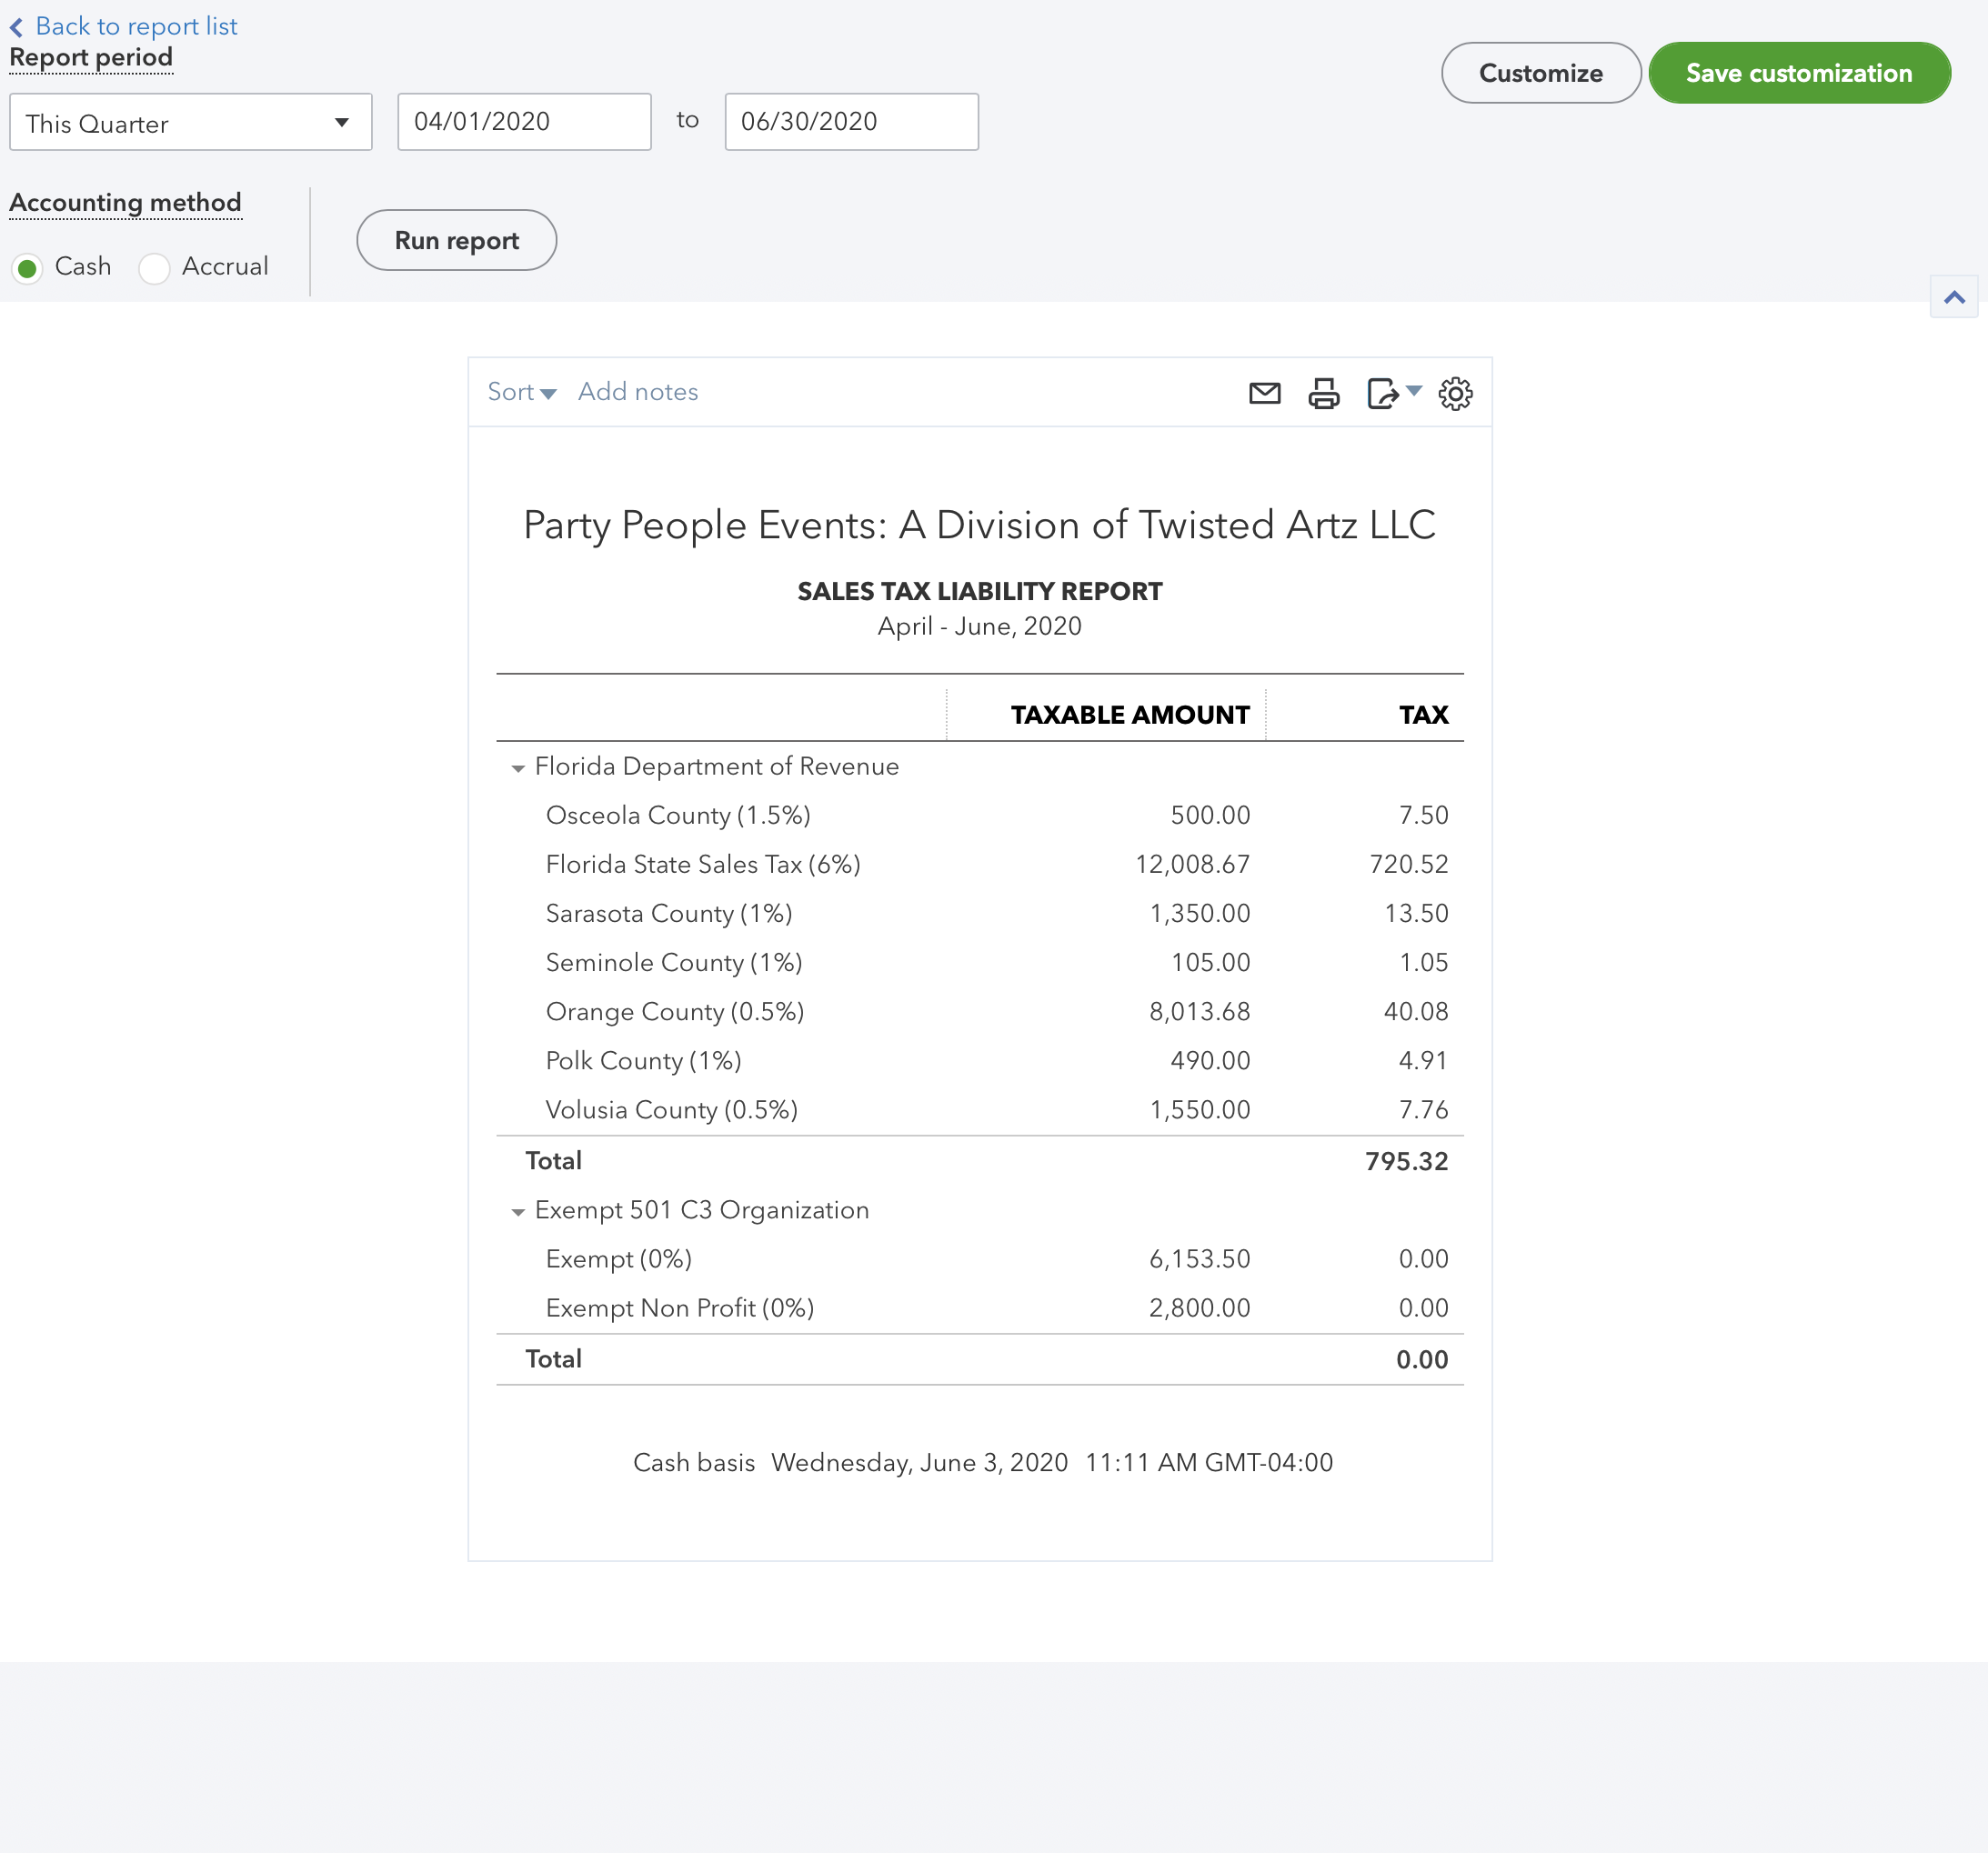
Task: Click the Report period label
Action: (x=91, y=58)
